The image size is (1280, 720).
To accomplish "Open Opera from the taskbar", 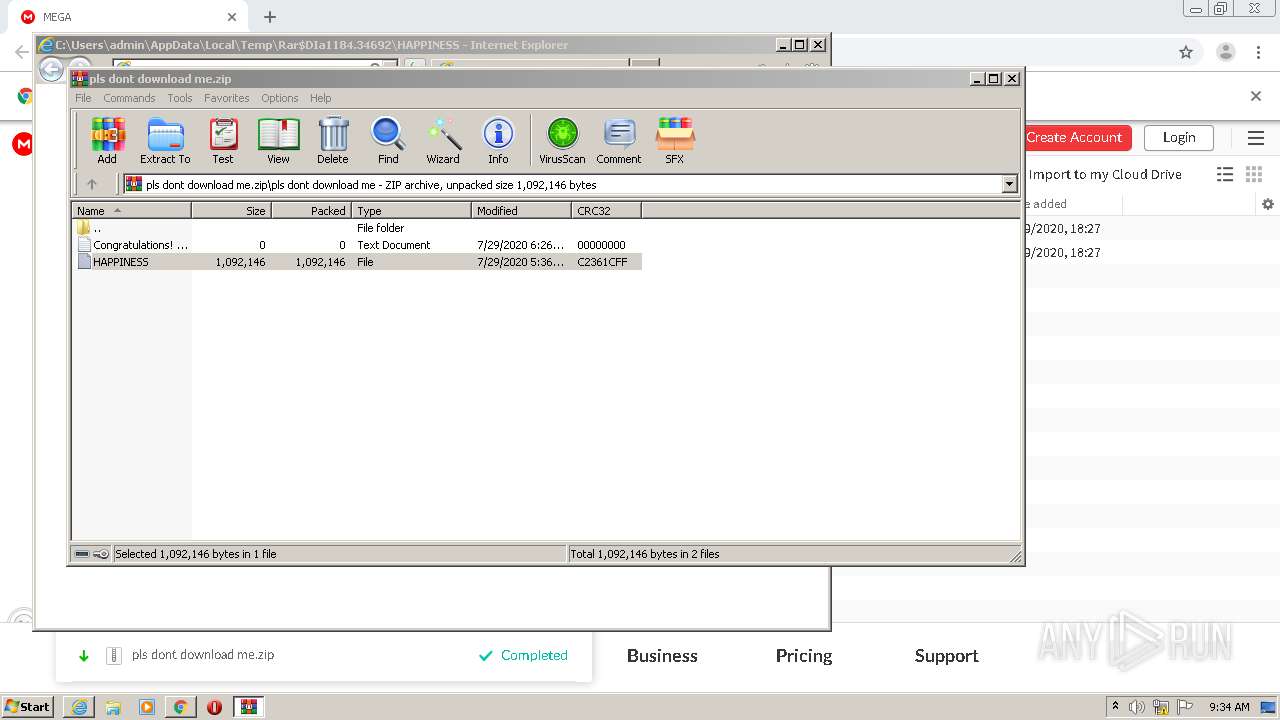I will tap(214, 707).
